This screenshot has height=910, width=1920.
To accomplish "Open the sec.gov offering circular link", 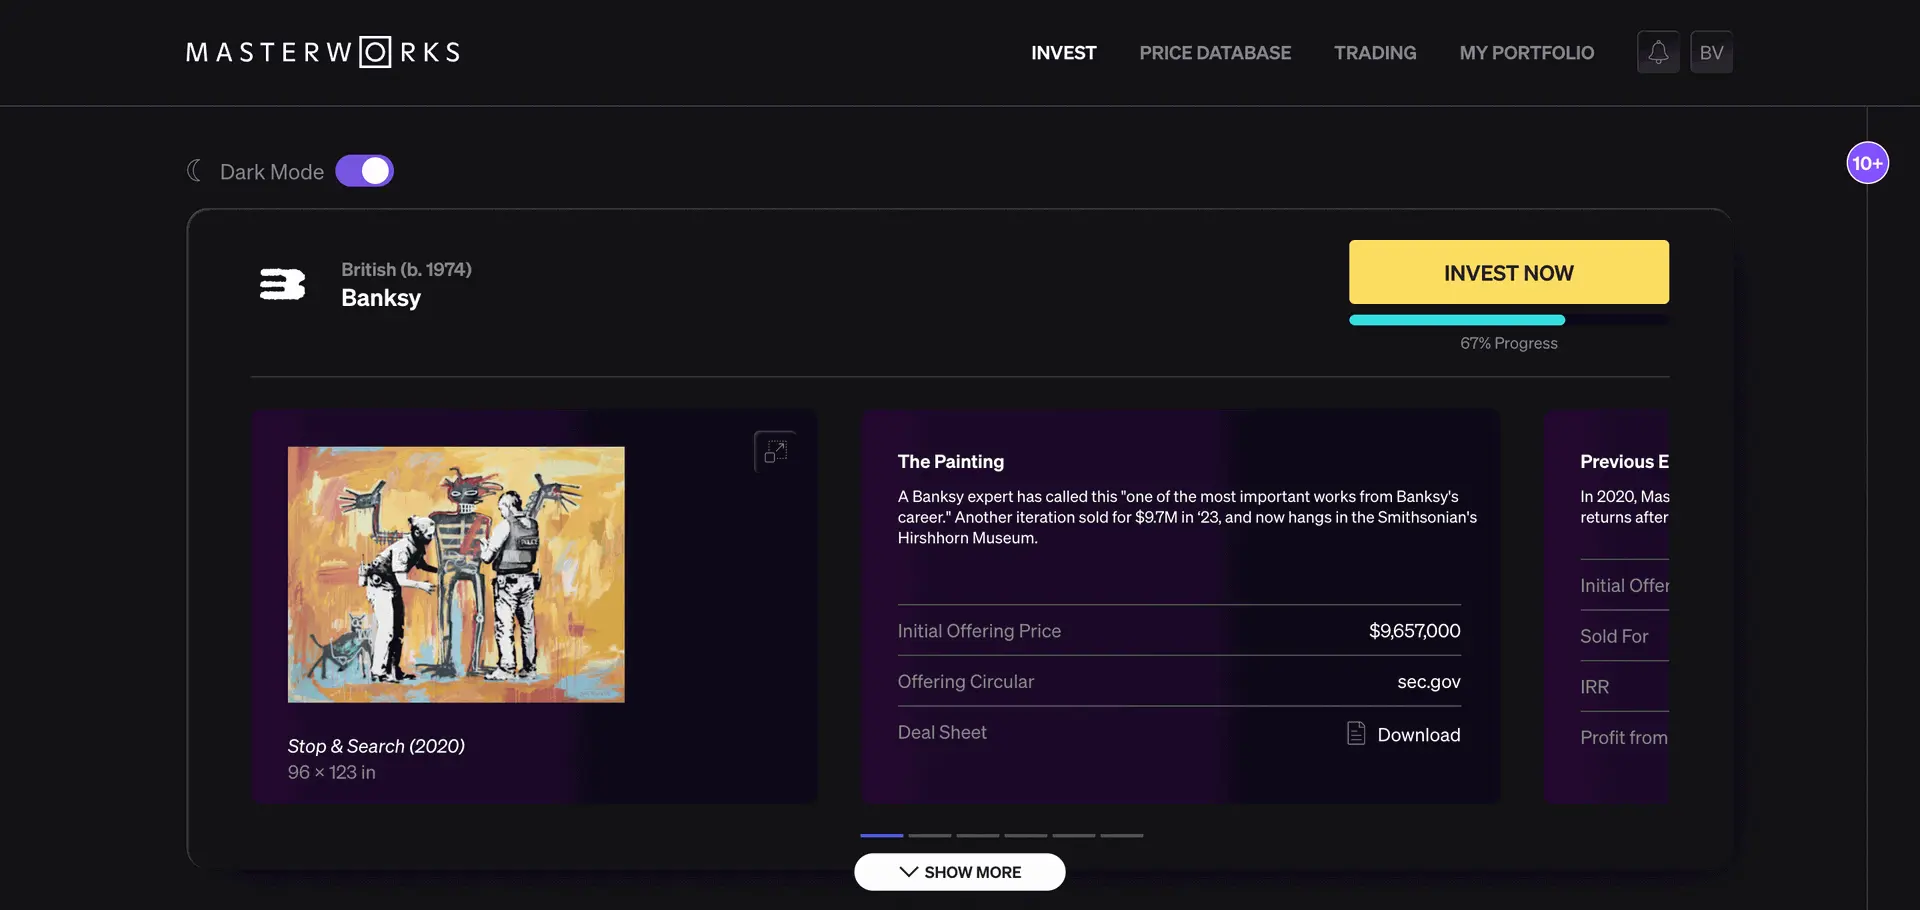I will [x=1429, y=682].
